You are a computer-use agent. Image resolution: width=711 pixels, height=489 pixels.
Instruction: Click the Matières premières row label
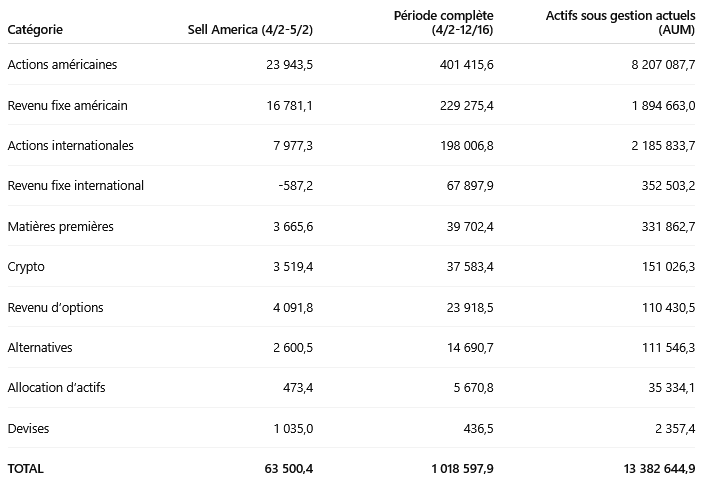(60, 227)
